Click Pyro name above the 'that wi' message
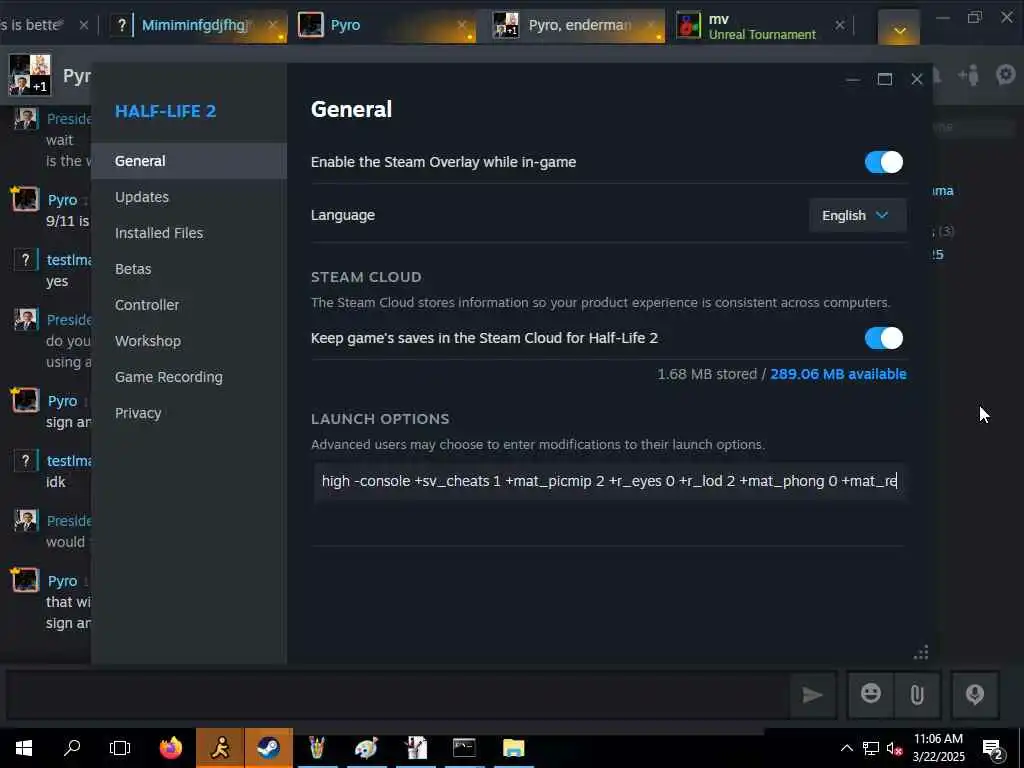Image resolution: width=1024 pixels, height=768 pixels. pyautogui.click(x=62, y=581)
